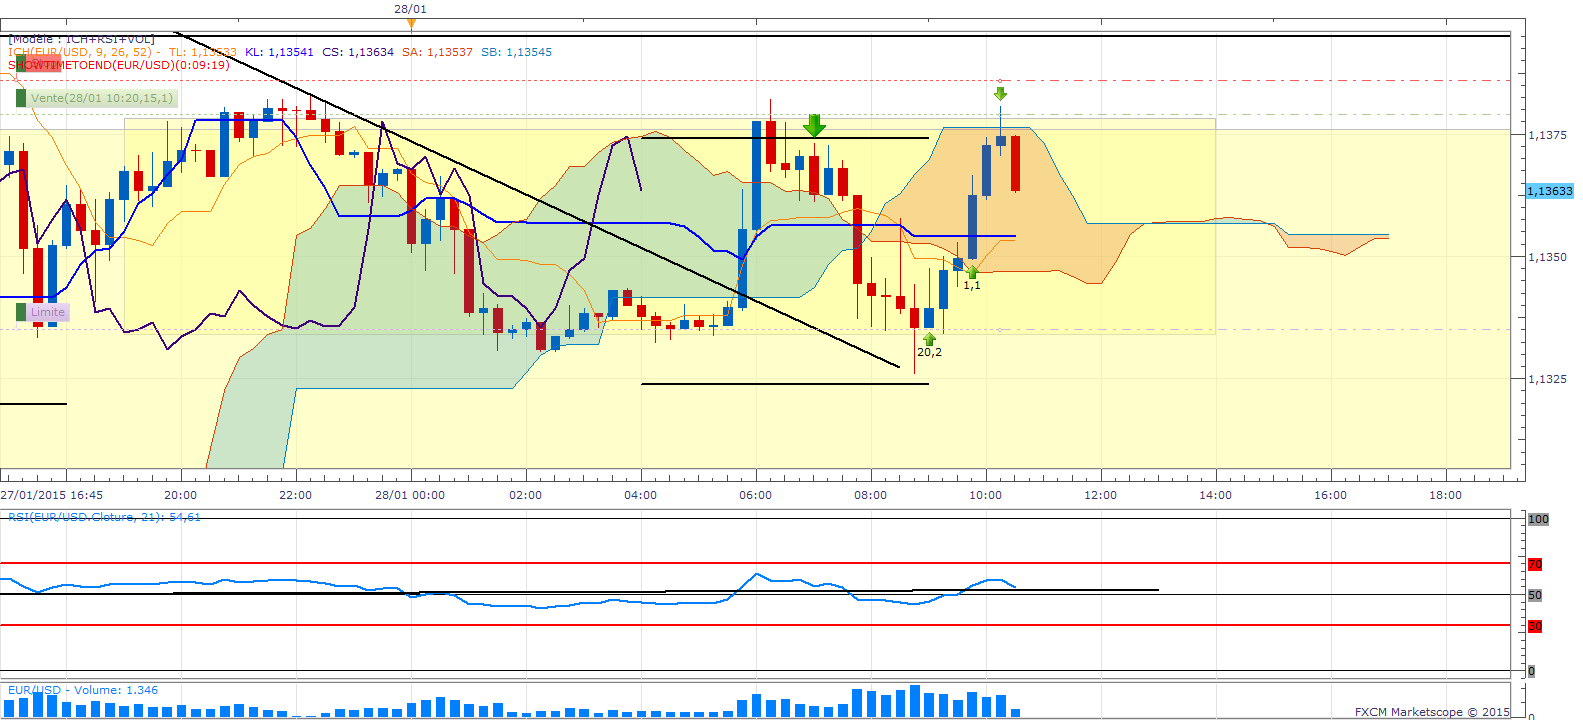
Task: Click the green up arrow labeled 20,2
Action: click(x=929, y=340)
